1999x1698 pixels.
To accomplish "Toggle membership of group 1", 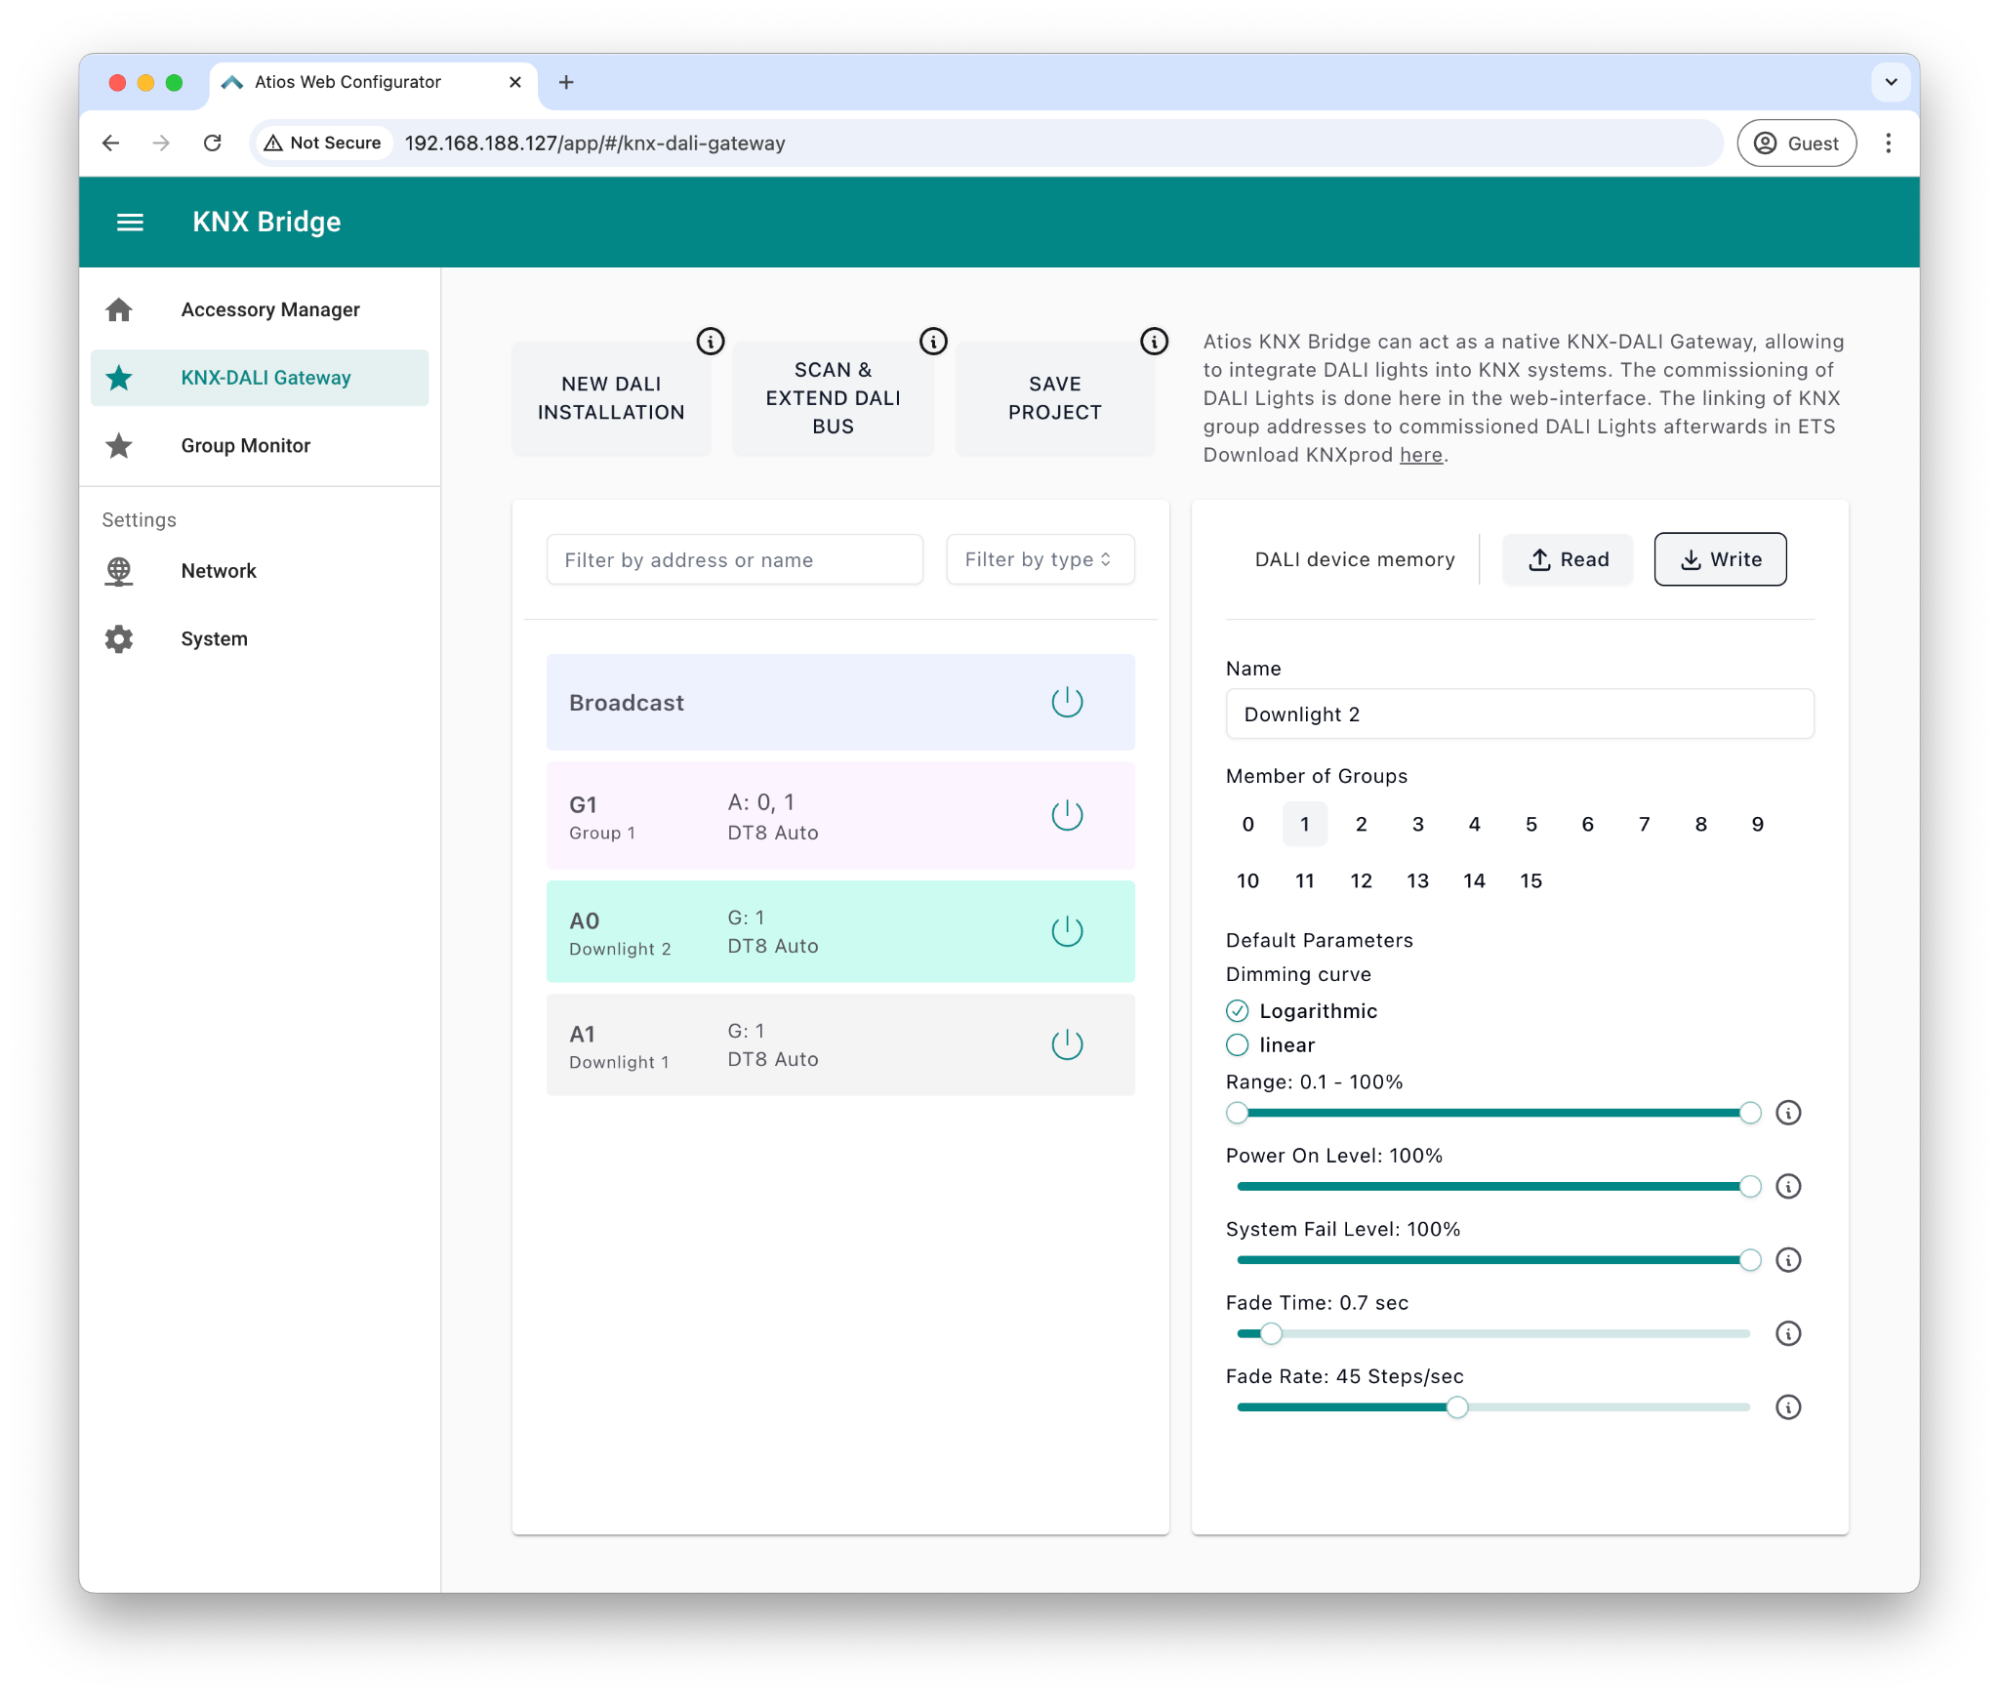I will 1305,824.
